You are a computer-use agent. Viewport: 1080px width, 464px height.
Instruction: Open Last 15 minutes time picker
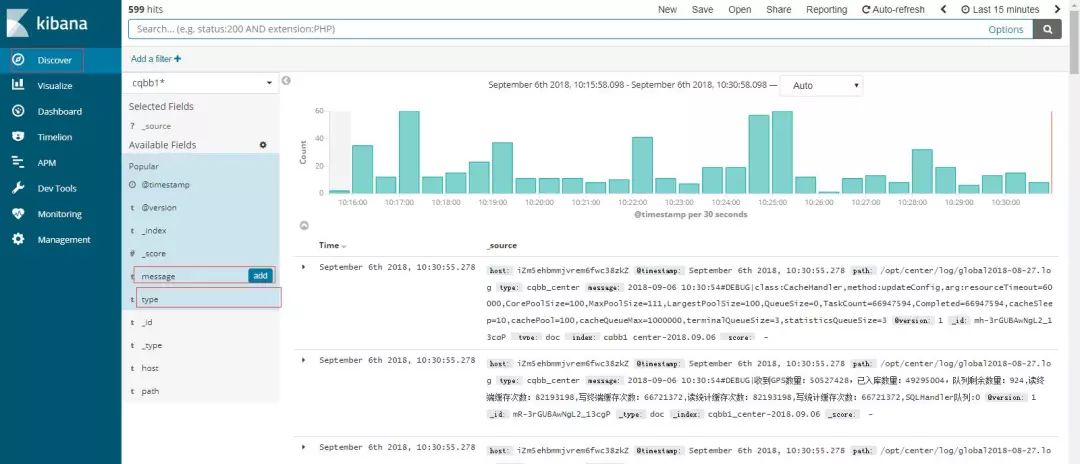(x=999, y=10)
